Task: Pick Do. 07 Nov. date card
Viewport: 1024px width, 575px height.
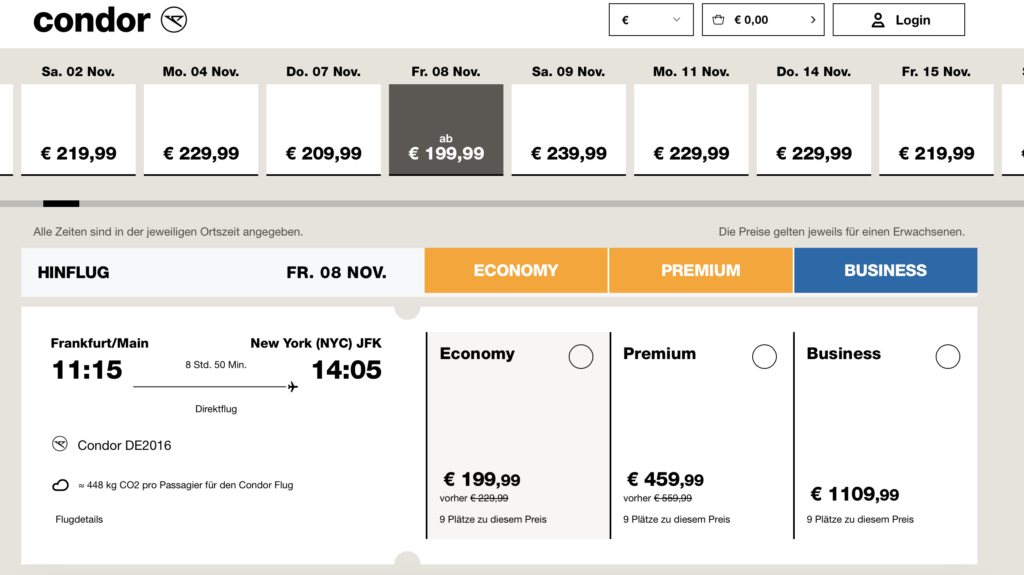Action: pos(323,130)
